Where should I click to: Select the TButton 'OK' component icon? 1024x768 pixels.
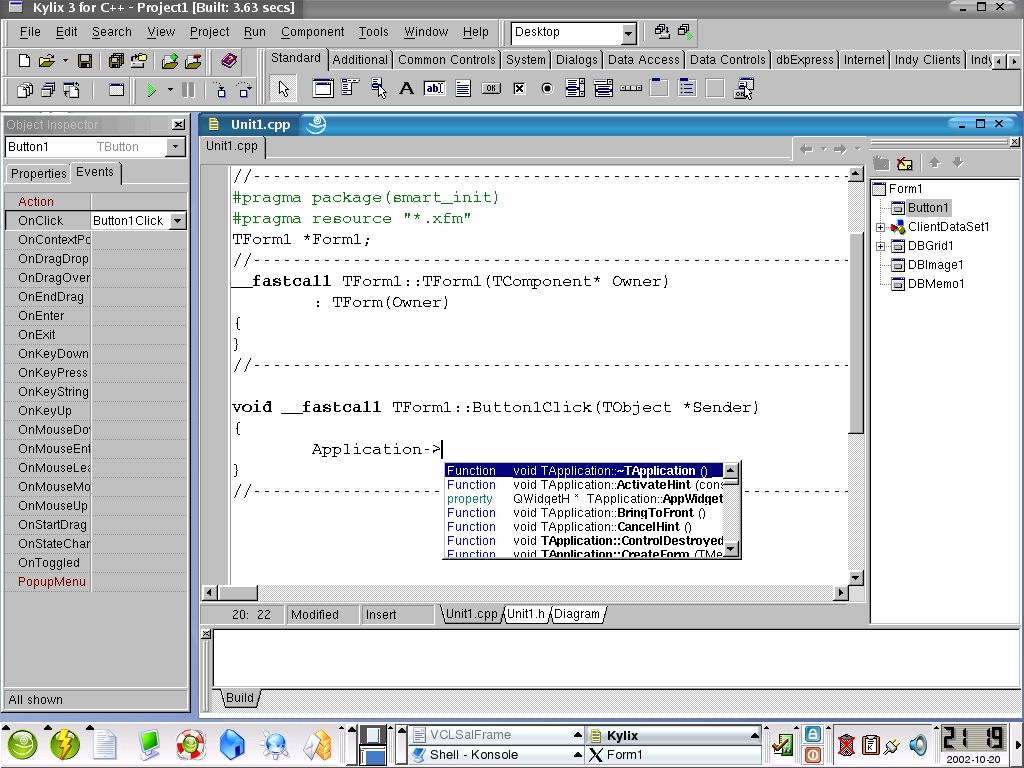490,89
